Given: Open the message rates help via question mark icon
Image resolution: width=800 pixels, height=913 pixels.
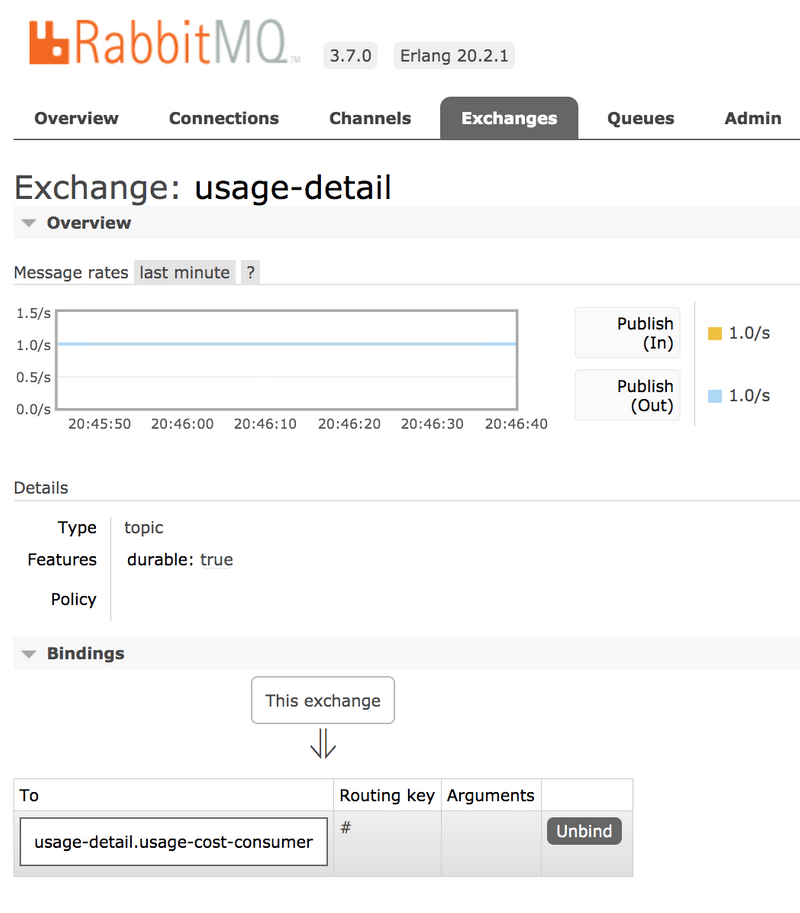Looking at the screenshot, I should click(x=249, y=271).
